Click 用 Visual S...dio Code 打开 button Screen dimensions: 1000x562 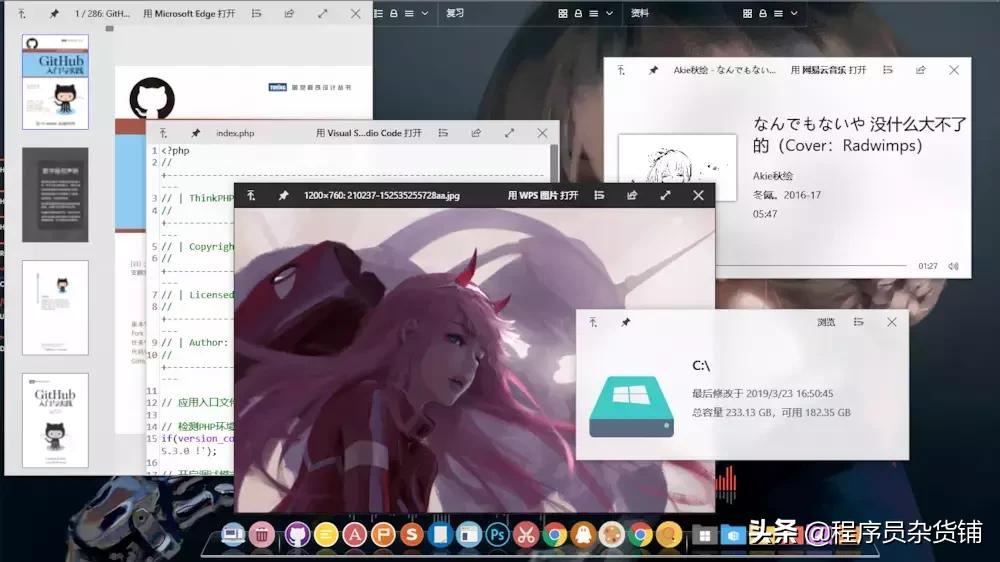[x=369, y=133]
